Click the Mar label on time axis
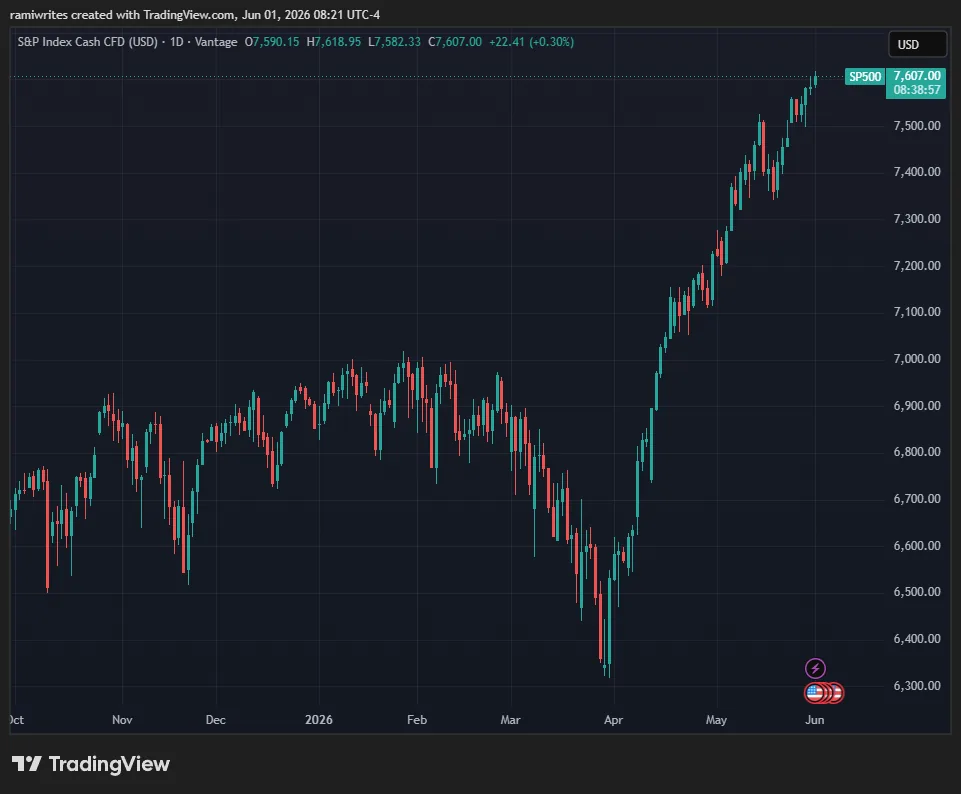The width and height of the screenshot is (961, 794). 510,719
